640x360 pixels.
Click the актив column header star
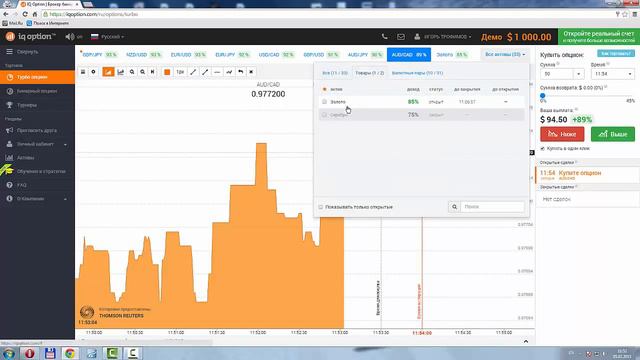pyautogui.click(x=324, y=89)
